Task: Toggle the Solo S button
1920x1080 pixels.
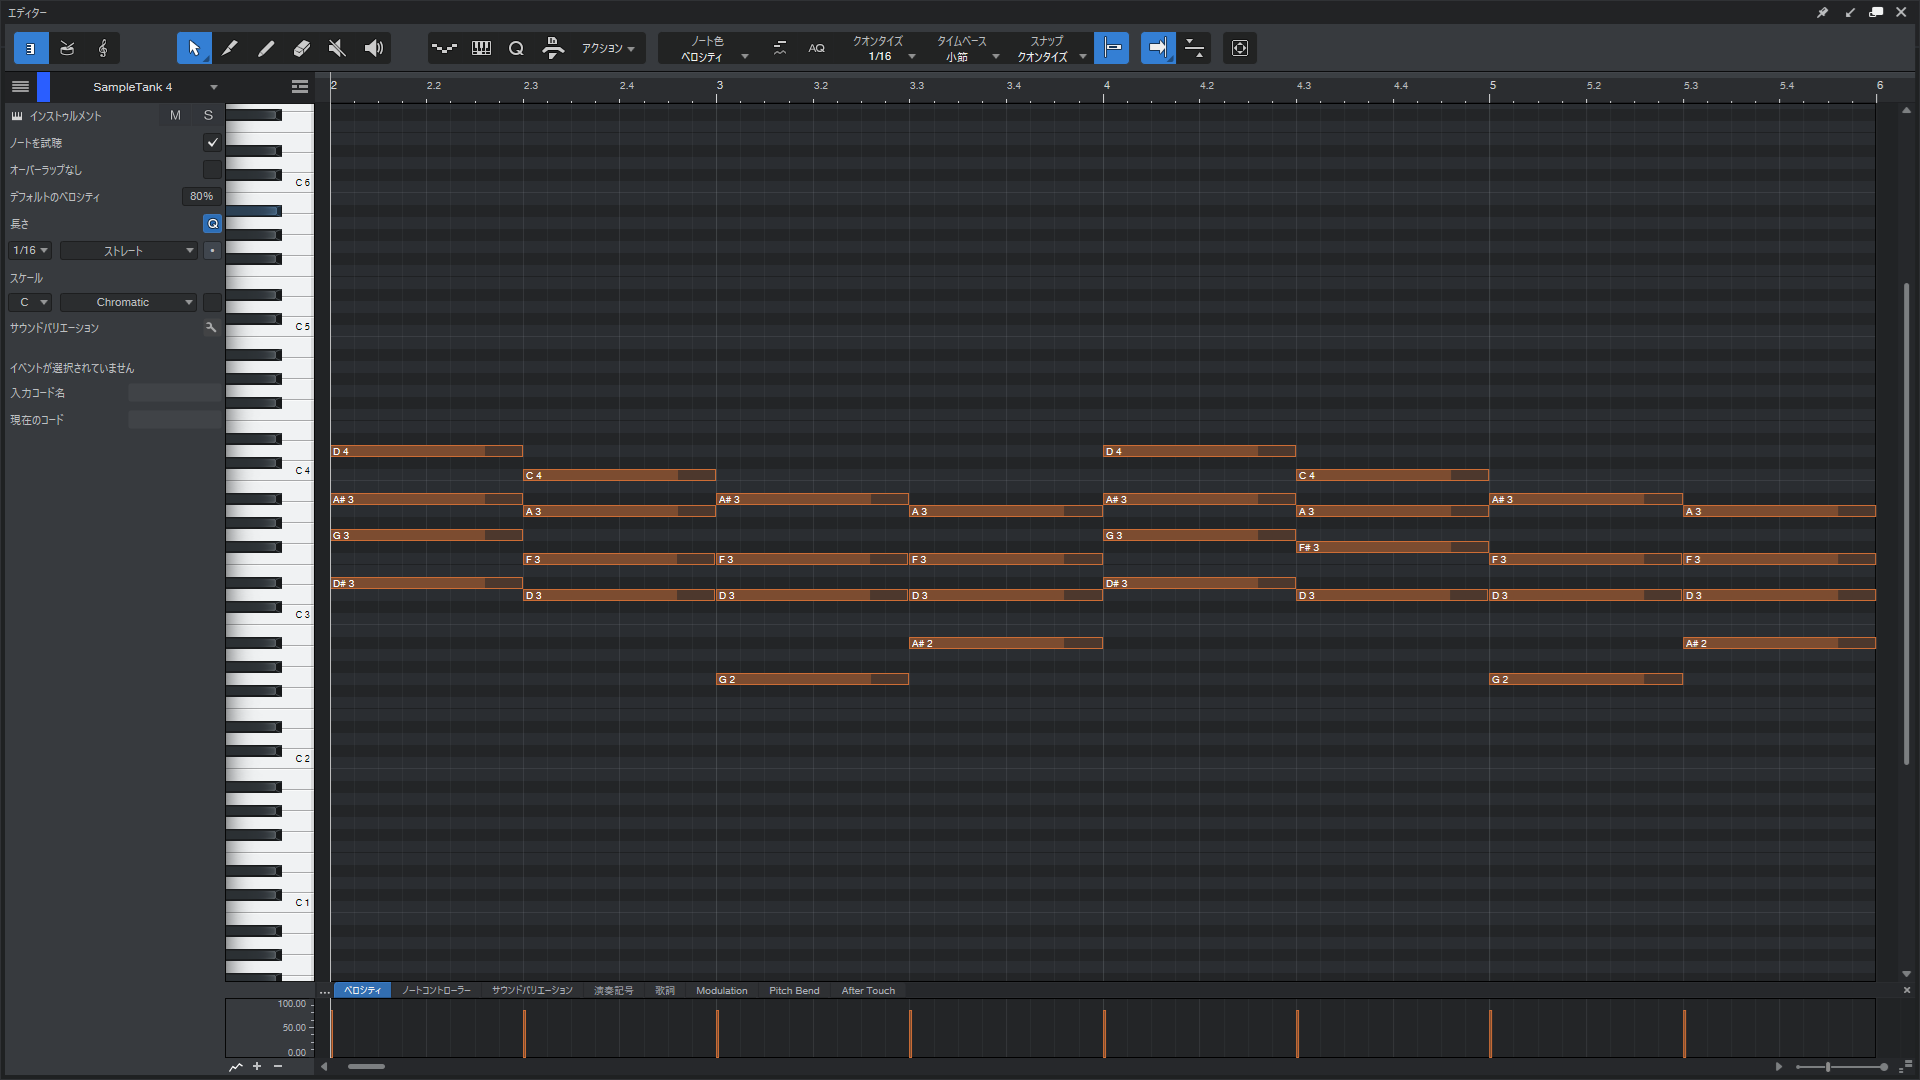Action: click(x=208, y=116)
